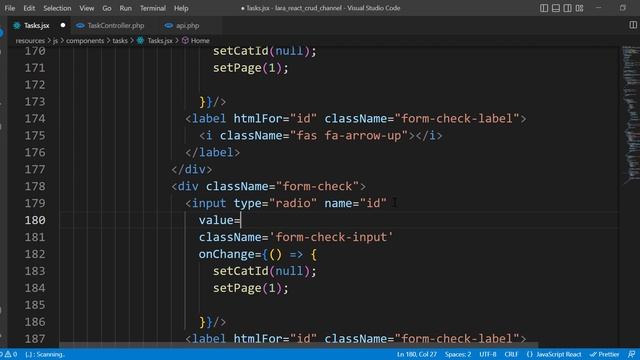The height and width of the screenshot is (360, 640).
Task: Open the notifications bell in status bar
Action: pyautogui.click(x=632, y=354)
